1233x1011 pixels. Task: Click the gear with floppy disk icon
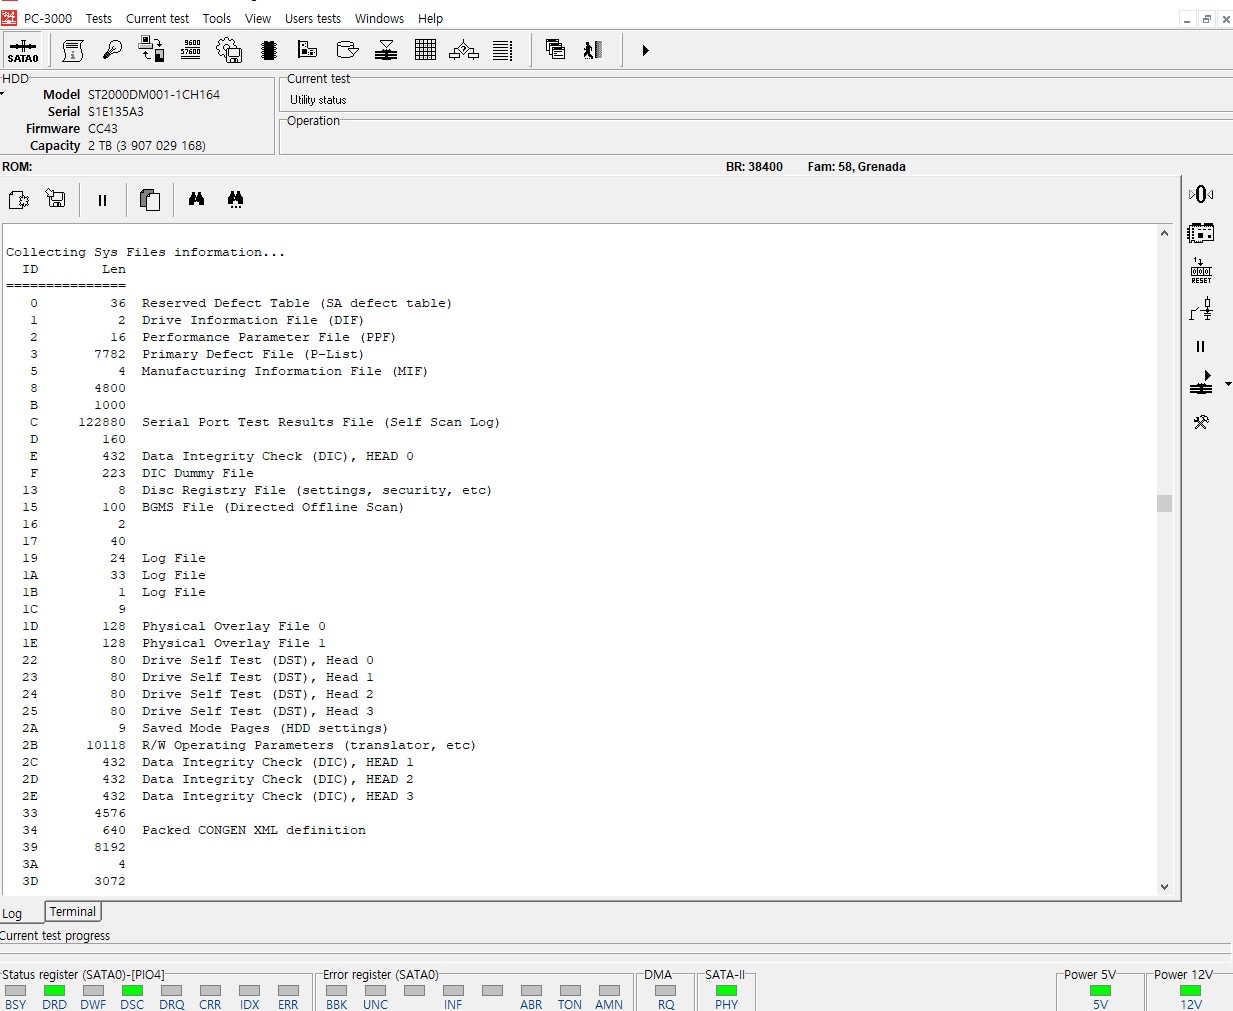(229, 50)
